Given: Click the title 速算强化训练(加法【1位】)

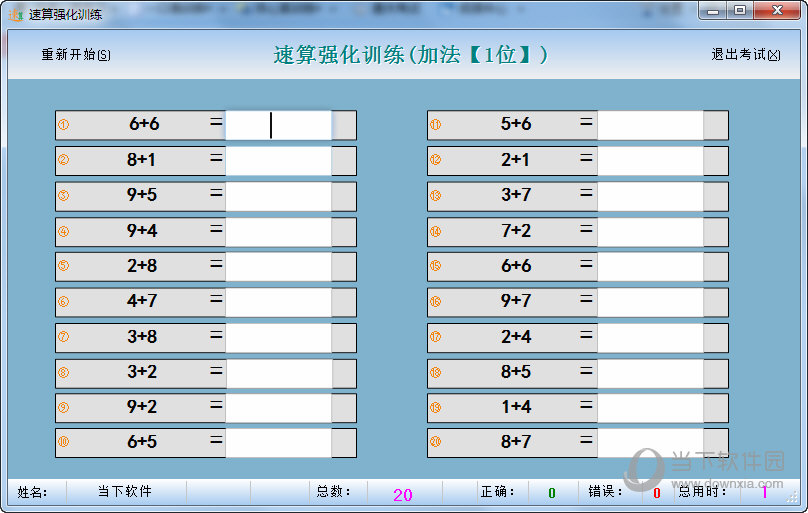Looking at the screenshot, I should (411, 55).
